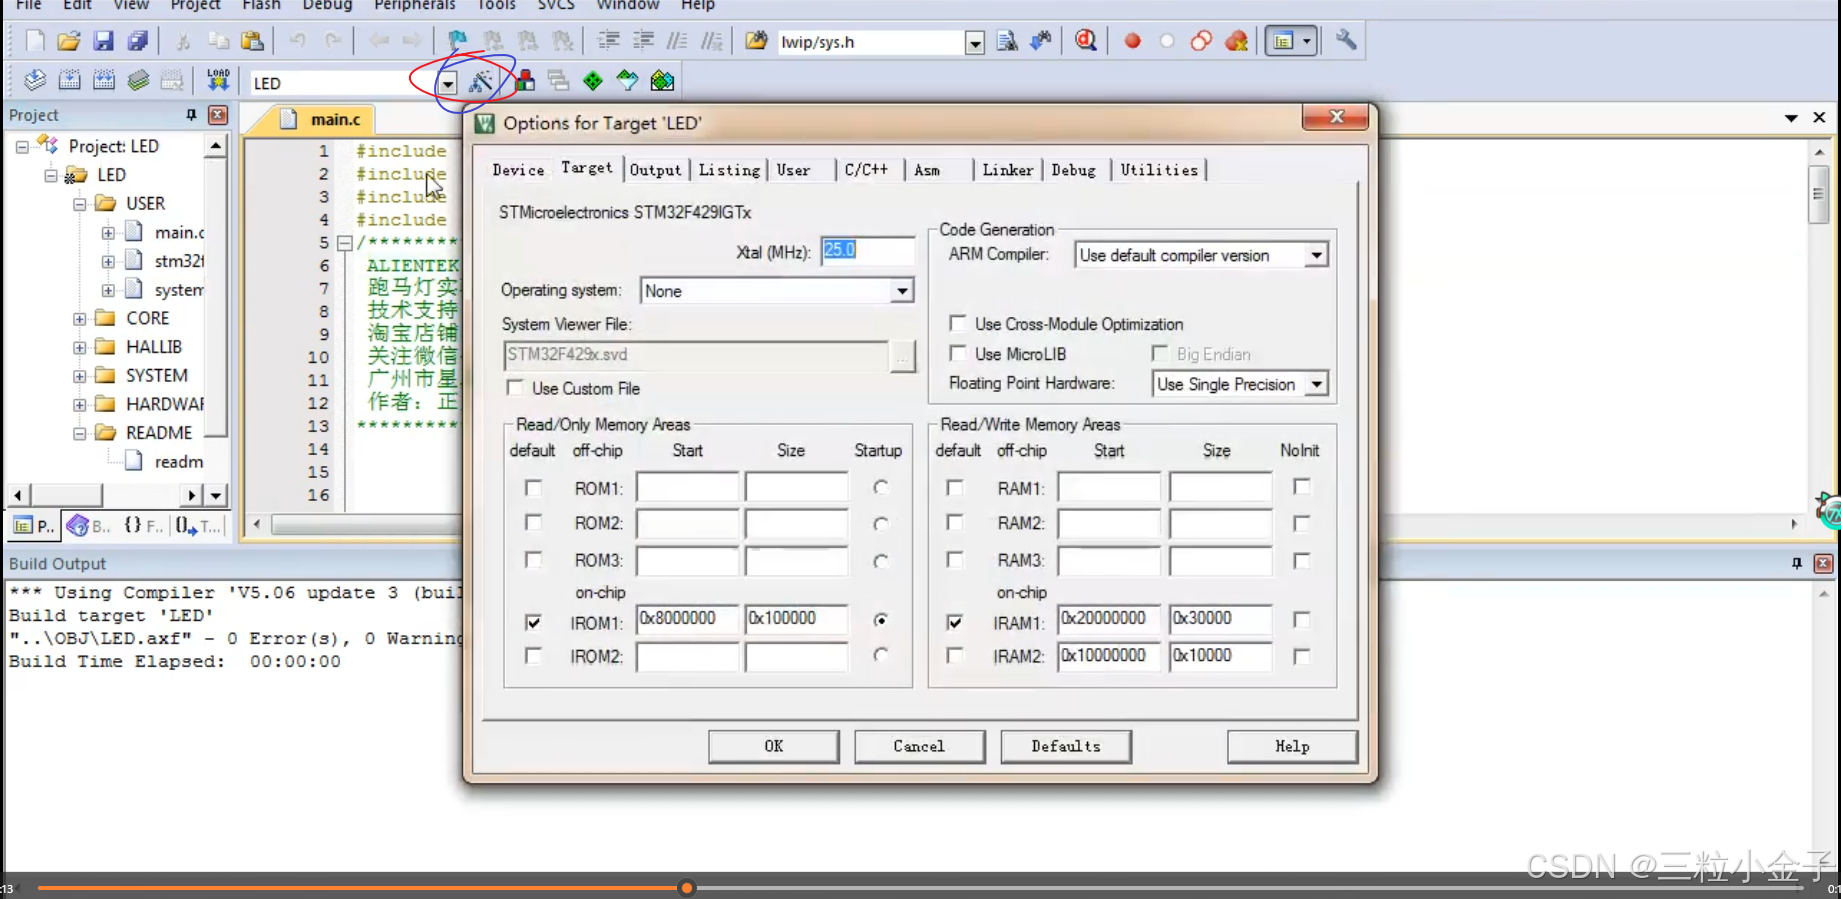Create a new file from toolbar
Image resolution: width=1841 pixels, height=899 pixels.
35,41
